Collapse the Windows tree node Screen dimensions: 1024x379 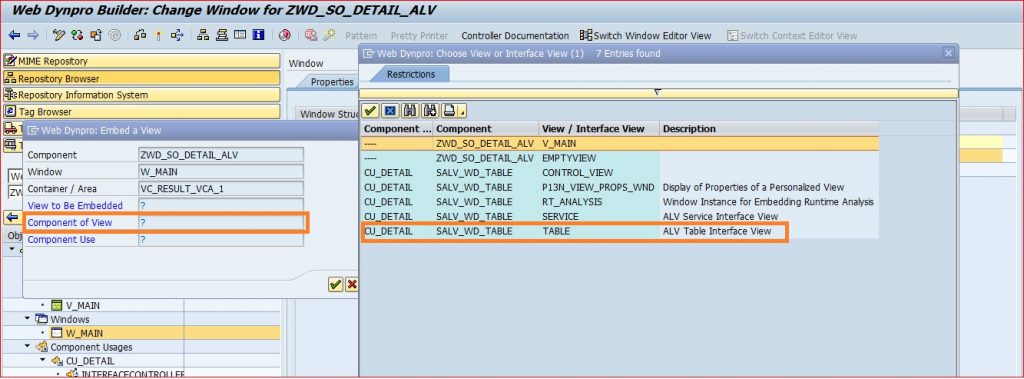tap(27, 319)
